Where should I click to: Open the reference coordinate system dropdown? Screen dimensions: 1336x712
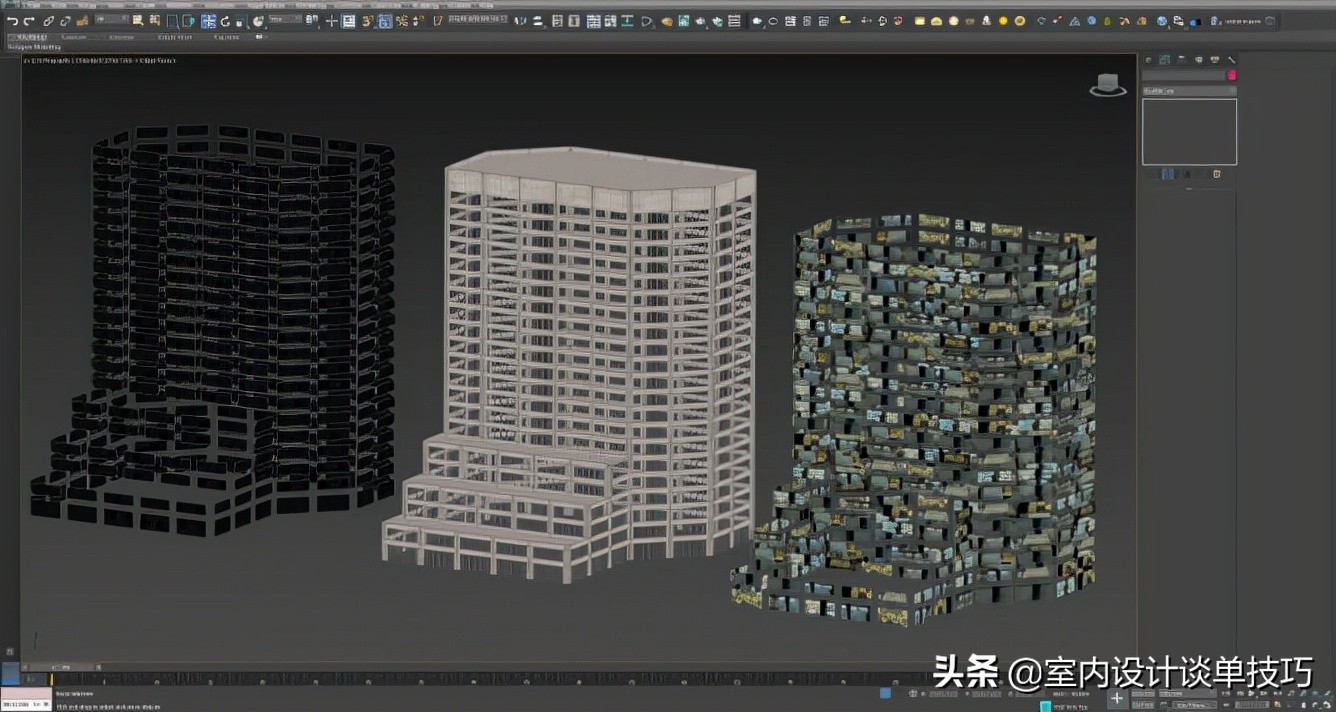pos(286,20)
